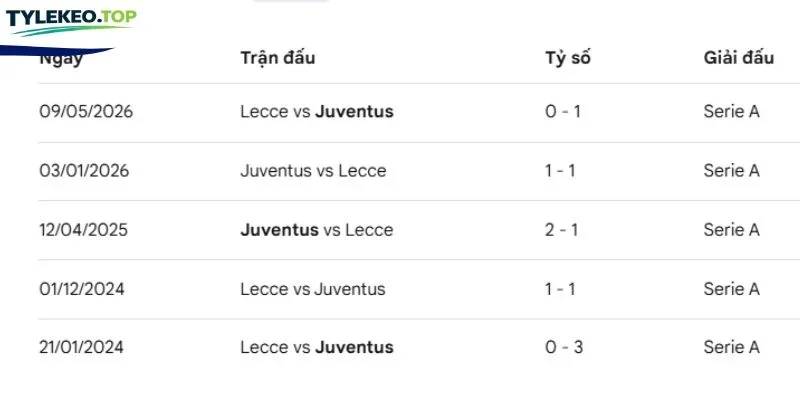The width and height of the screenshot is (800, 400).
Task: Click the date 12/04/2025
Action: 83,230
